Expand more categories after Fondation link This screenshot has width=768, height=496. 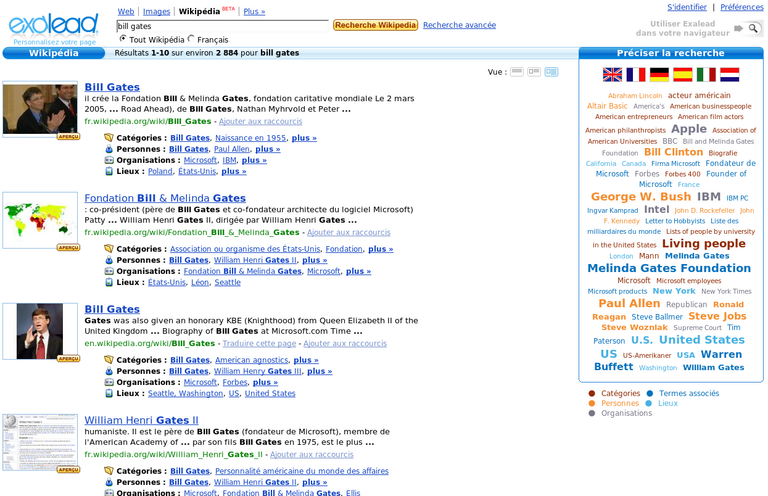coord(381,249)
